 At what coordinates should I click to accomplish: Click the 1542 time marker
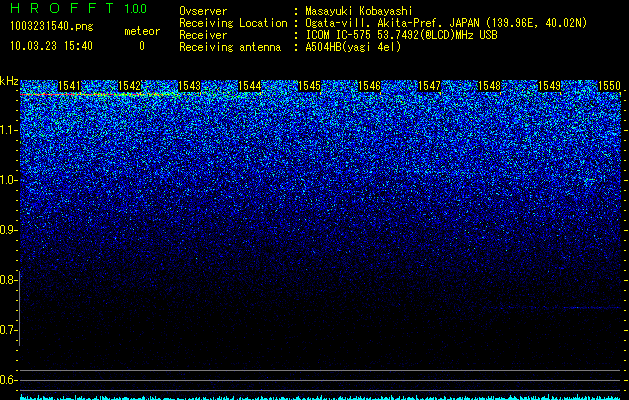click(130, 86)
